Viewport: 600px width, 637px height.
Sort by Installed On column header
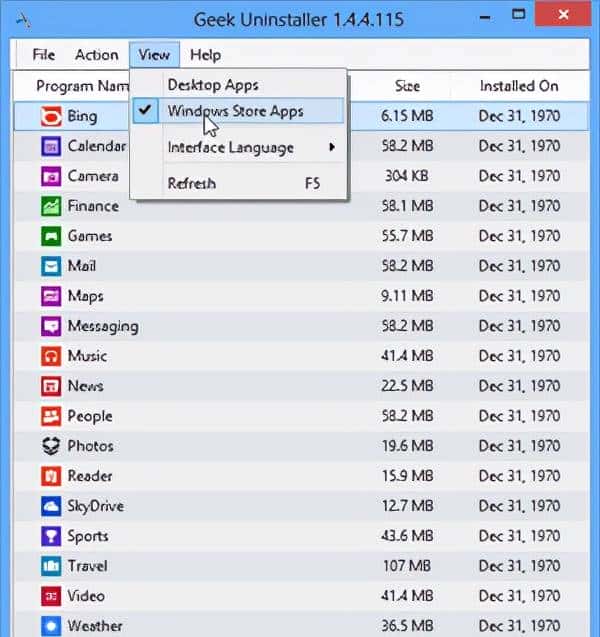pos(519,86)
